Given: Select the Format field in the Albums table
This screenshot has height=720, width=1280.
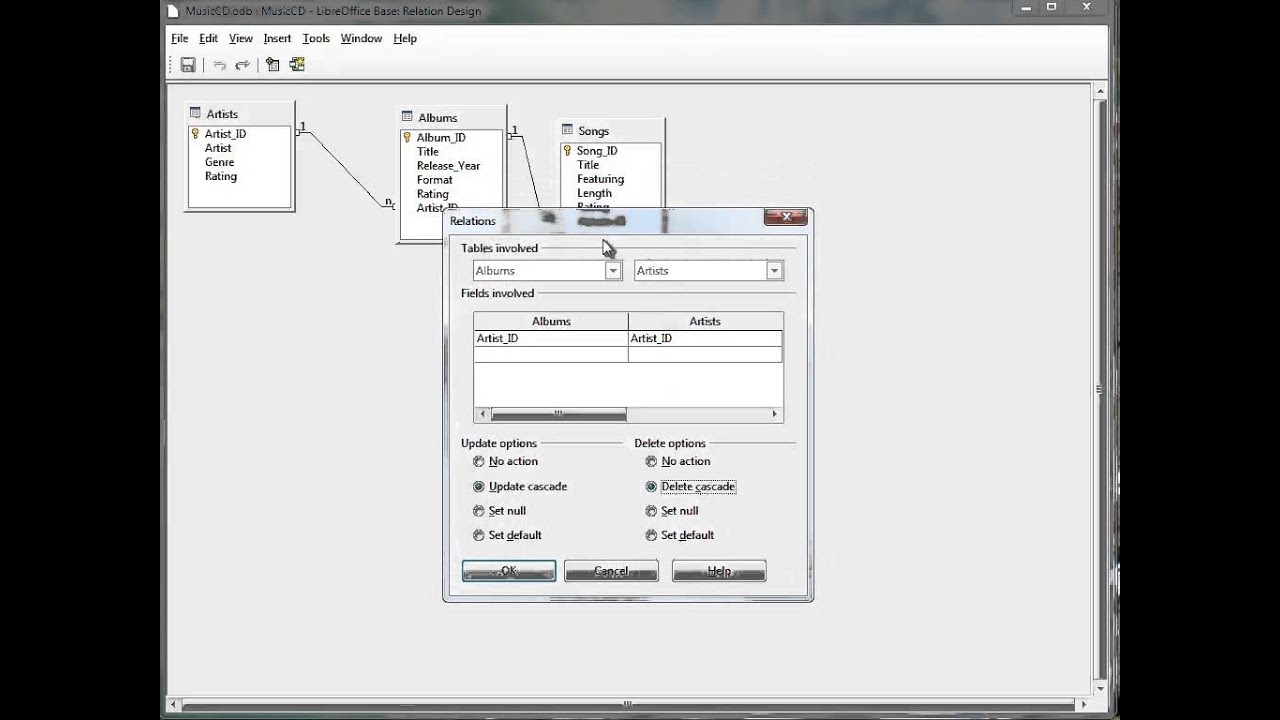Looking at the screenshot, I should (434, 180).
